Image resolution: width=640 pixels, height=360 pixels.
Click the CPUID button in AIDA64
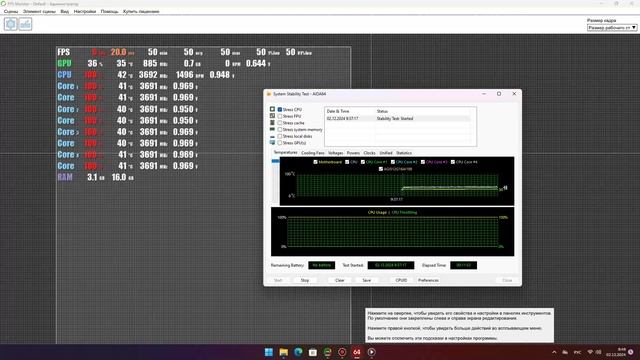point(401,280)
